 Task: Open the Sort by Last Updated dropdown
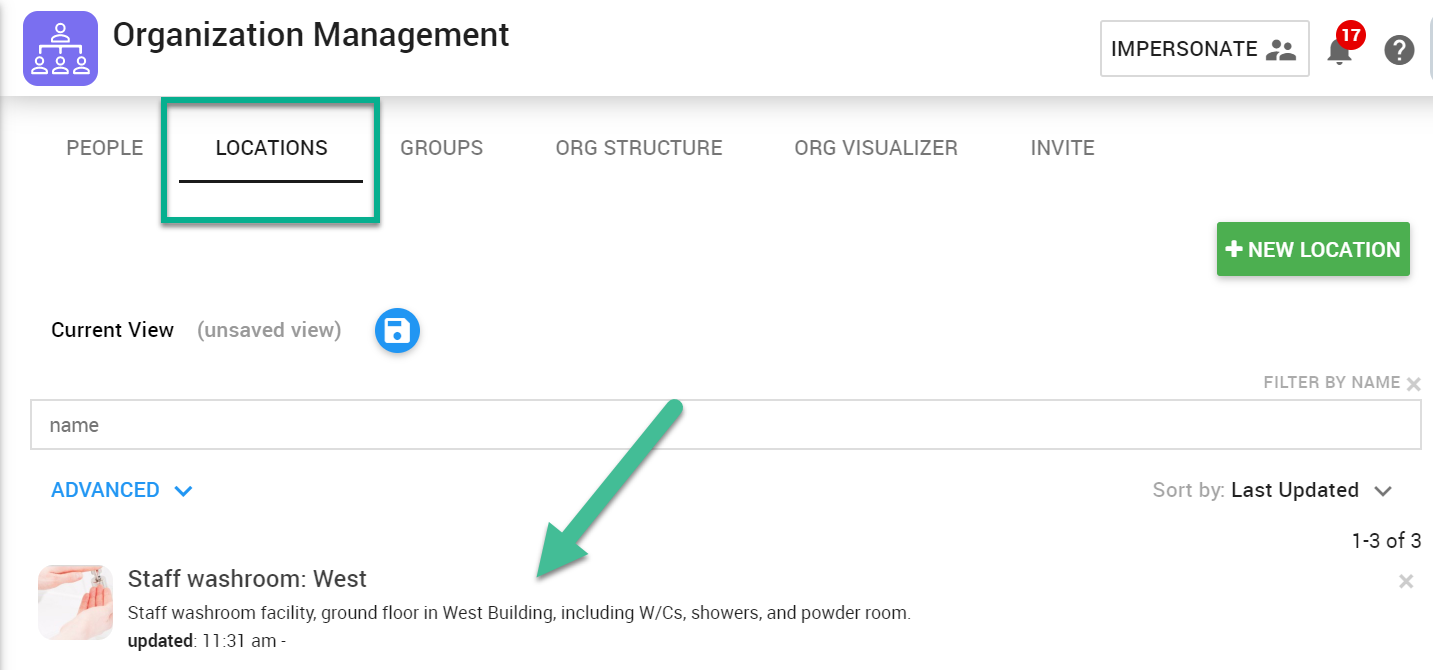[1272, 490]
